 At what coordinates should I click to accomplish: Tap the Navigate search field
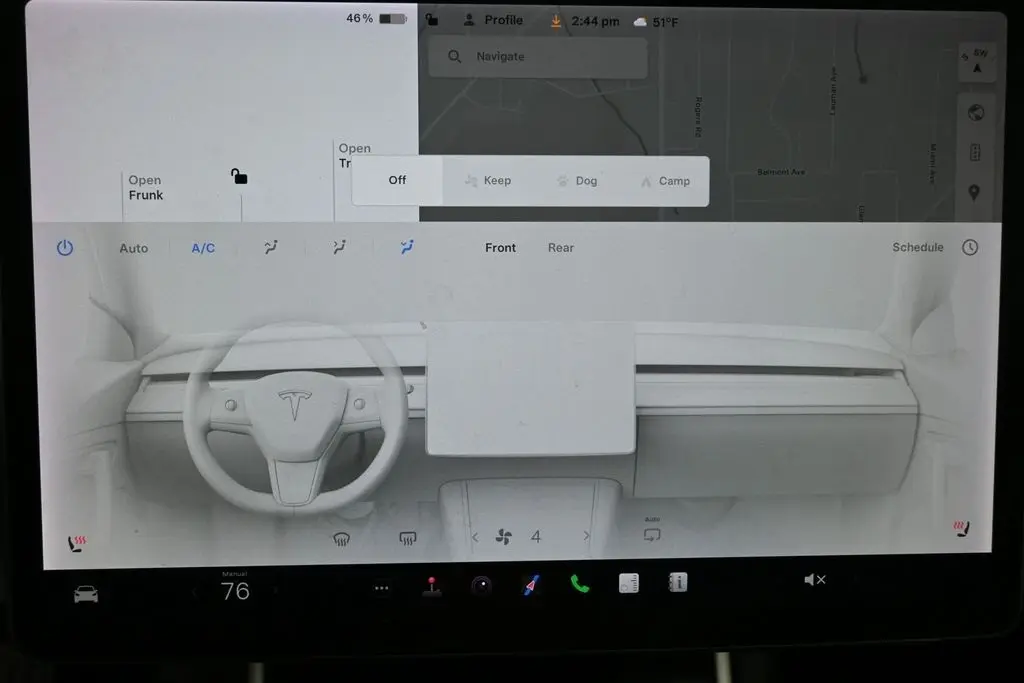(538, 57)
